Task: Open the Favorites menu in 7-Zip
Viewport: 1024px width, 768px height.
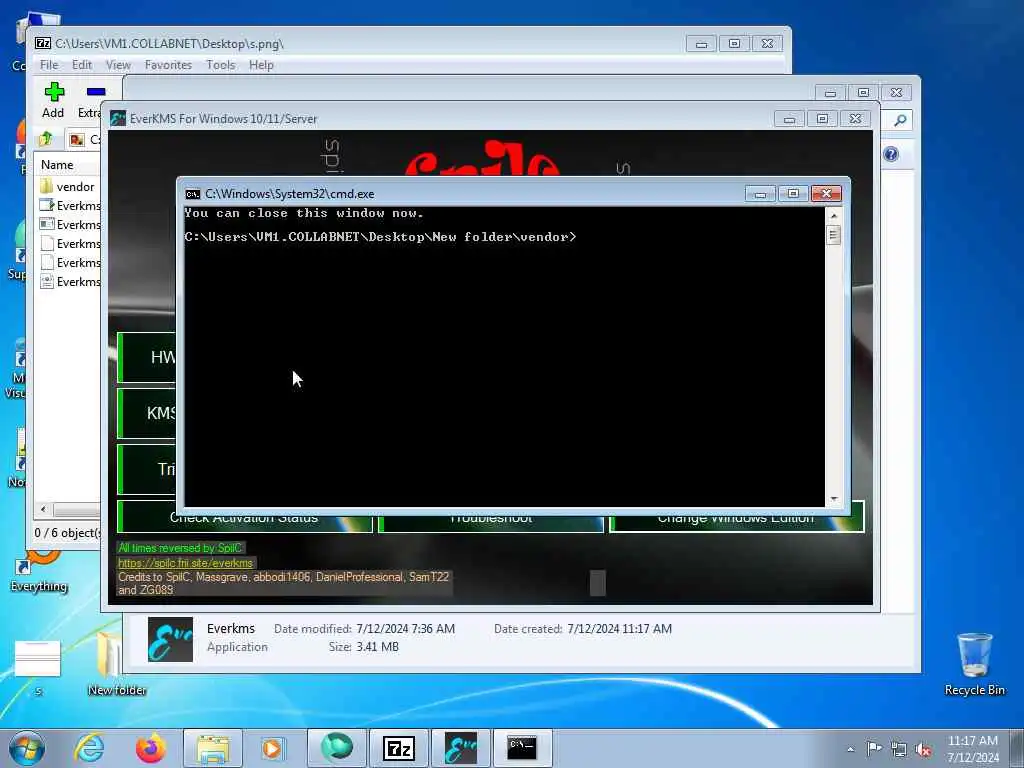Action: (168, 65)
